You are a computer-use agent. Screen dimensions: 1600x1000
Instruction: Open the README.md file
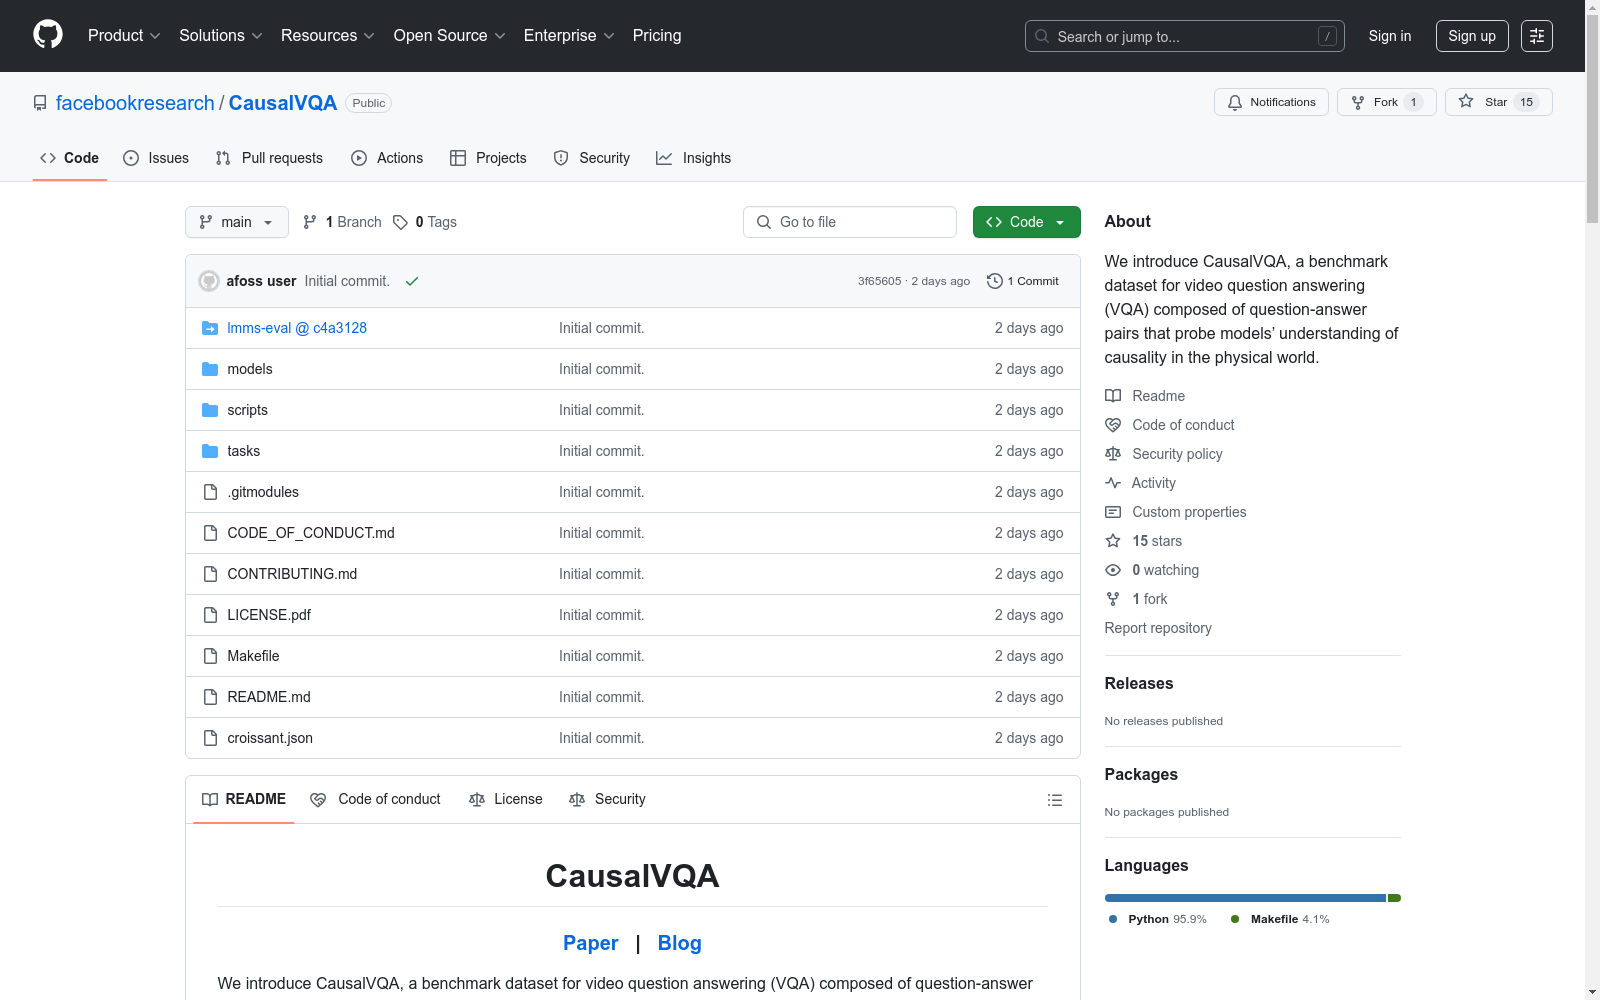(269, 697)
